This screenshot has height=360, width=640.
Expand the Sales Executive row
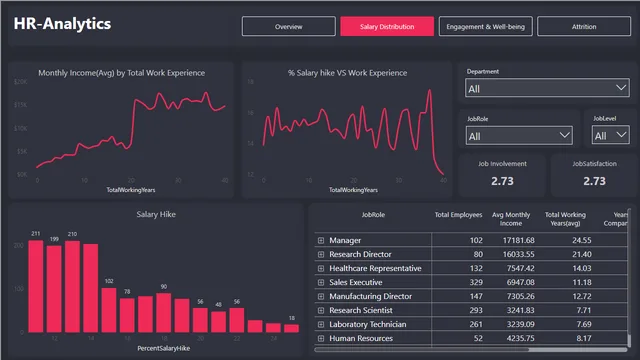pos(321,282)
